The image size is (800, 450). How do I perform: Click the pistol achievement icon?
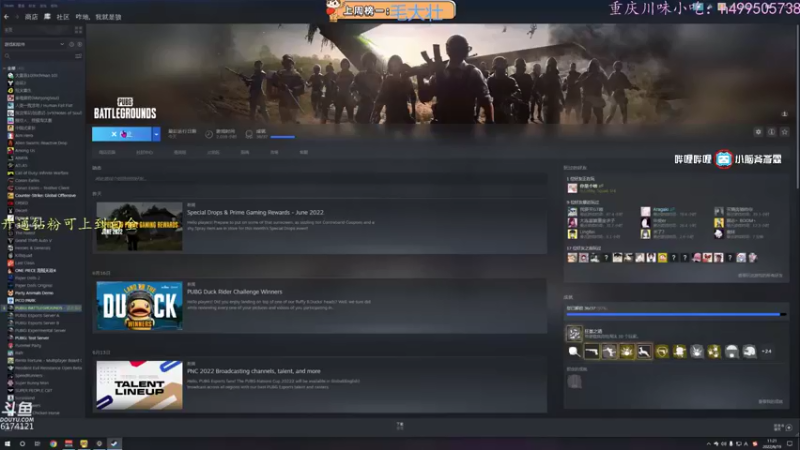592,352
